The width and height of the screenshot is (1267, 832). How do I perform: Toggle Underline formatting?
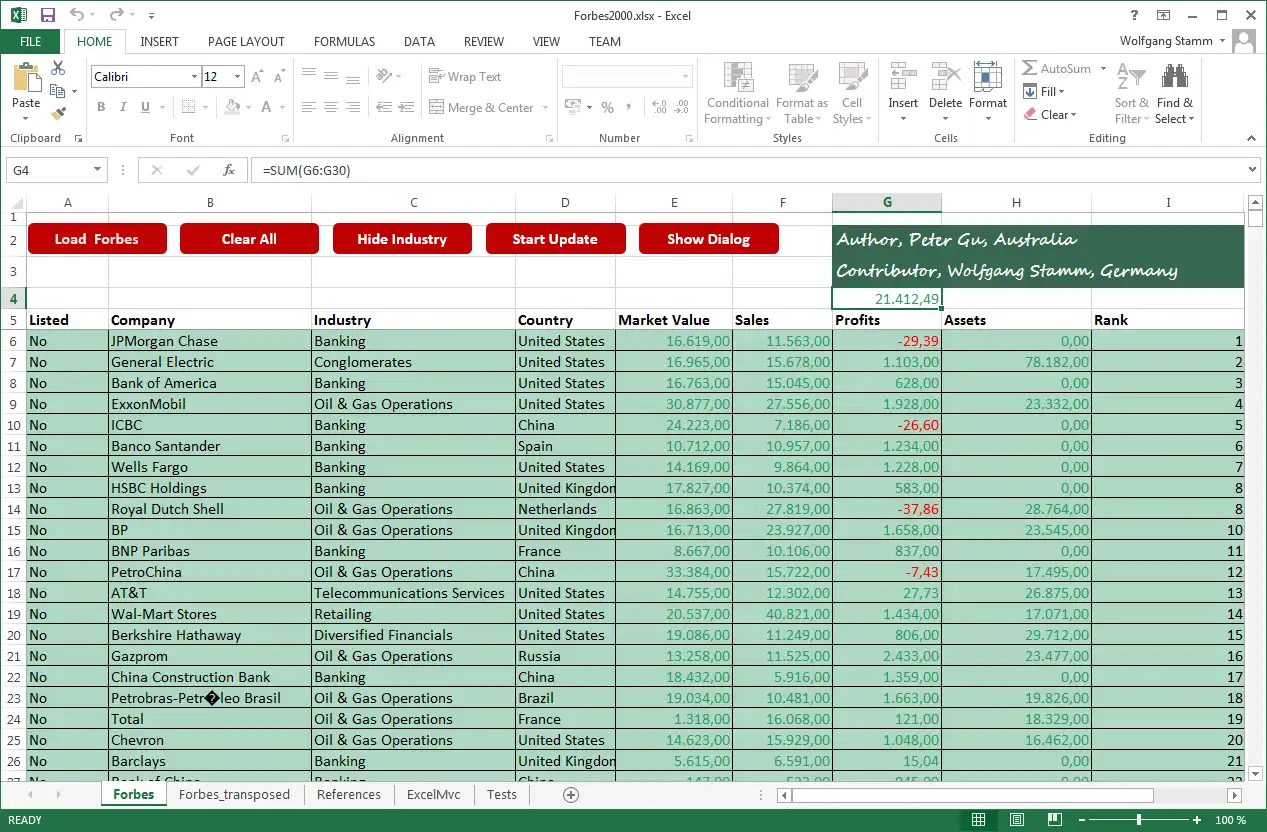[x=145, y=107]
